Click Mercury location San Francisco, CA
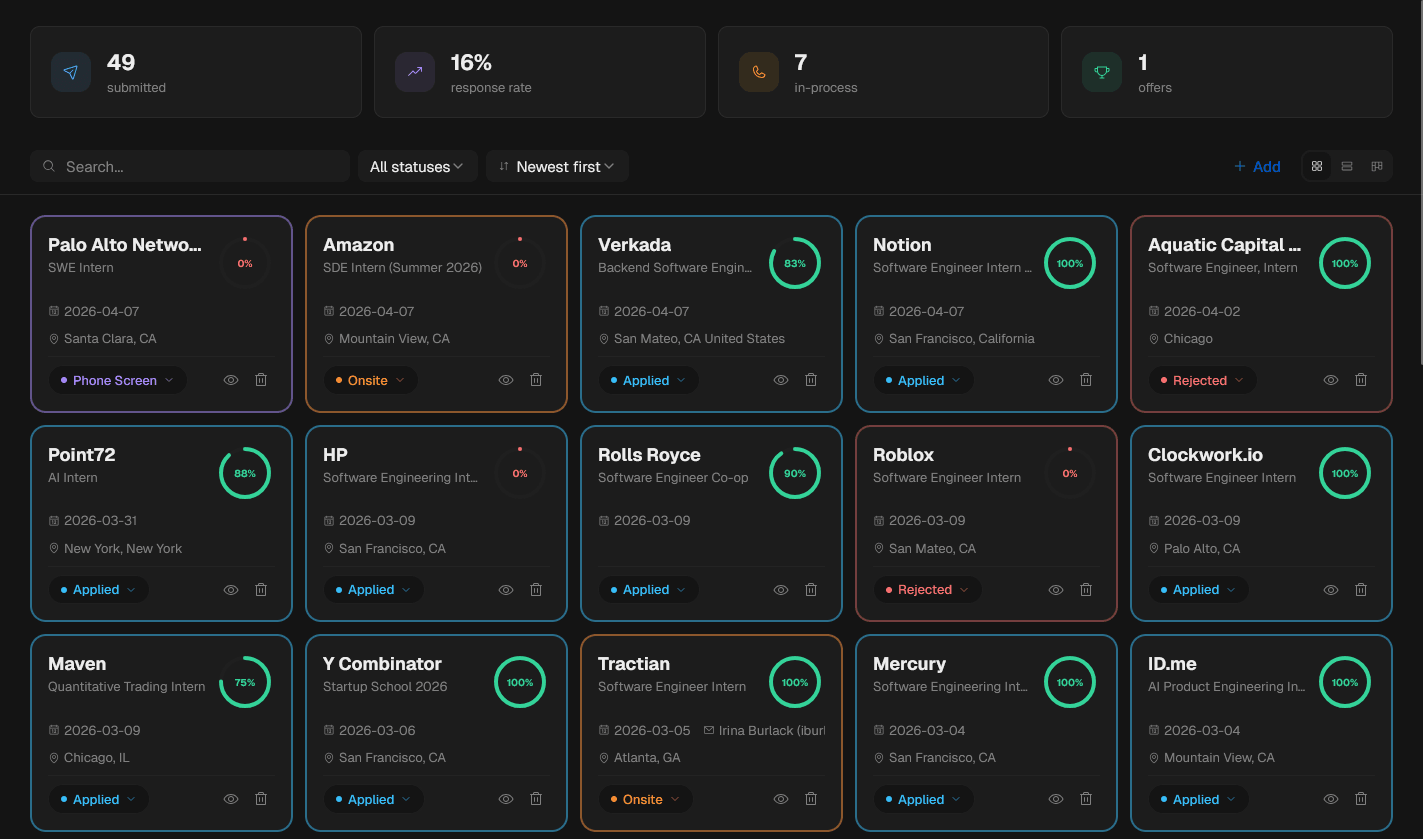Image resolution: width=1423 pixels, height=839 pixels. pos(942,758)
